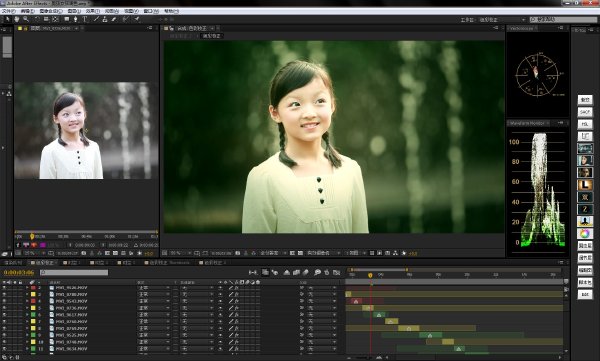Click the topmost white preset button
Screen dimensions: 600x361
pos(585,100)
